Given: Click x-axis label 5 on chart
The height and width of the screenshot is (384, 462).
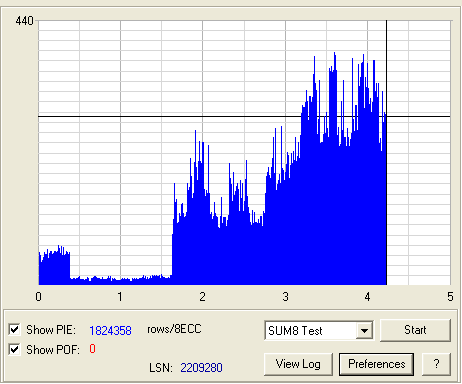Looking at the screenshot, I should pyautogui.click(x=450, y=297).
